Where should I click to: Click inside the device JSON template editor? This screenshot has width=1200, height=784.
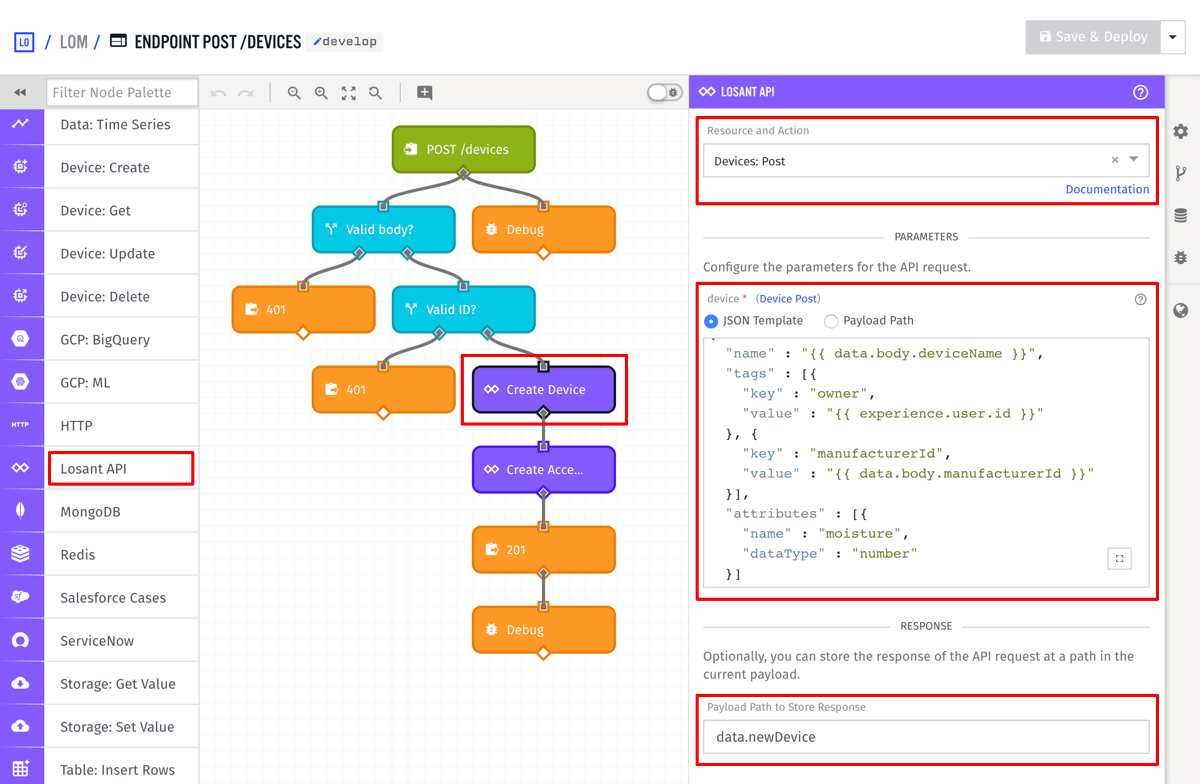(x=926, y=462)
